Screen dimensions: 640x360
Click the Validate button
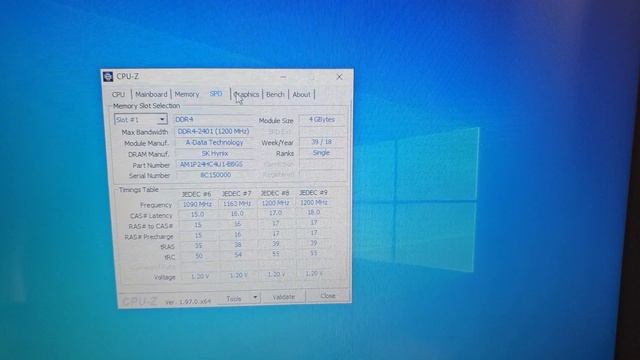tap(284, 297)
